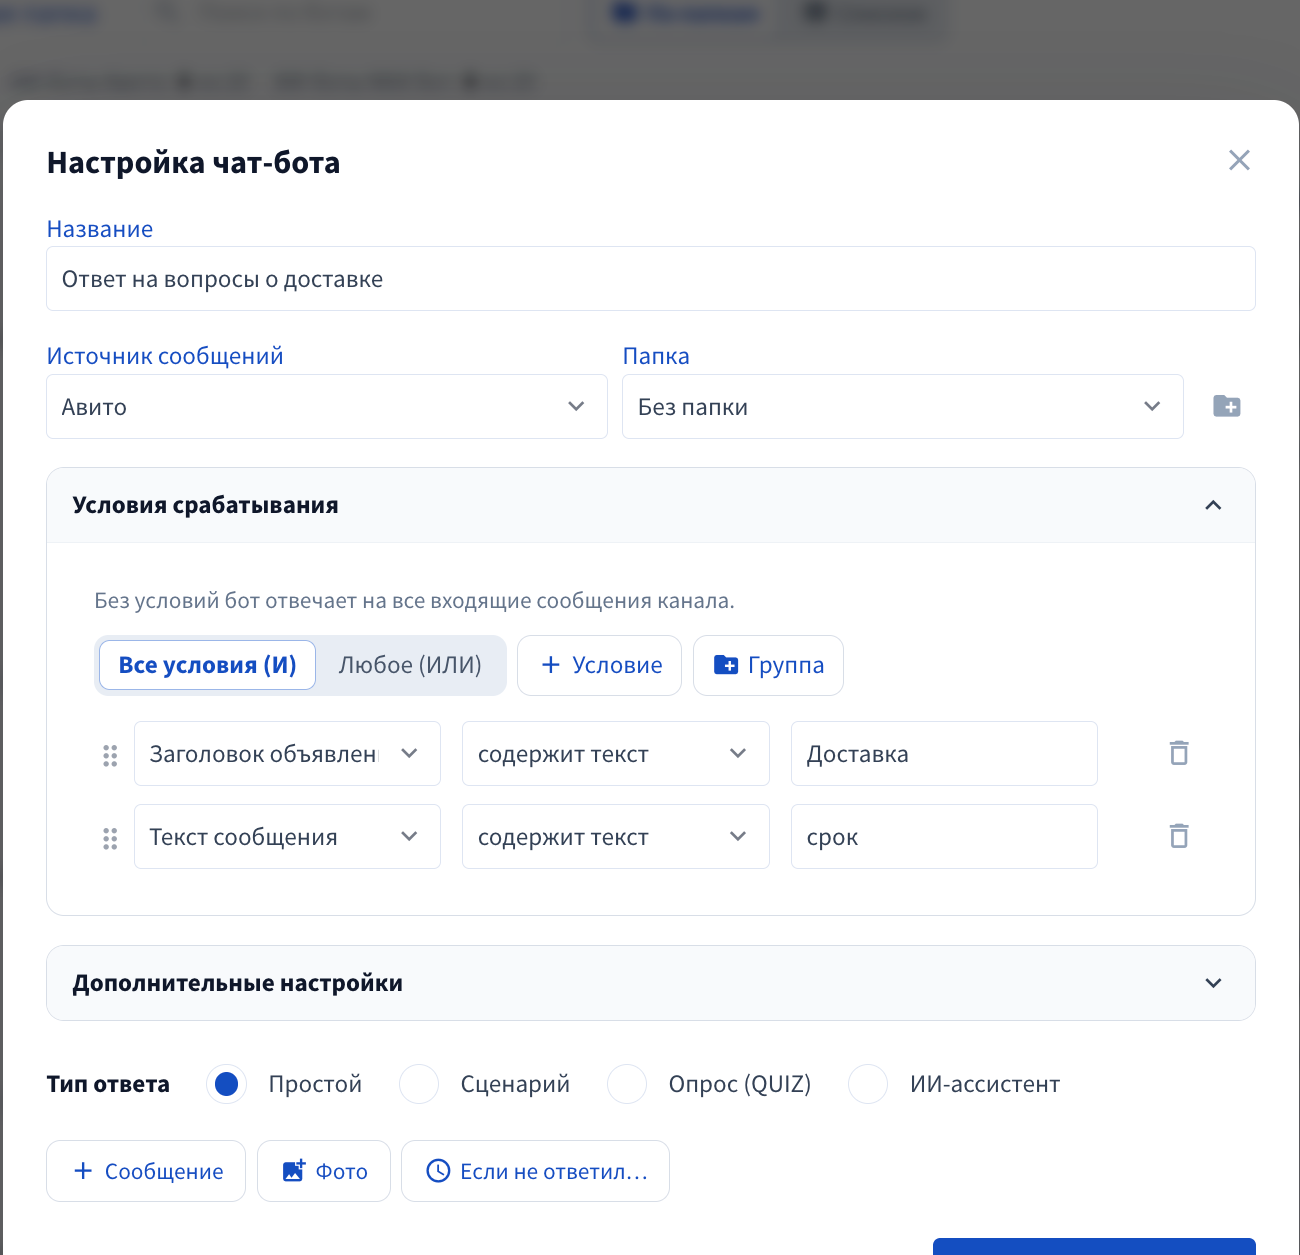
Task: Grab drag handle of 'Текст сообщения' row
Action: 110,838
